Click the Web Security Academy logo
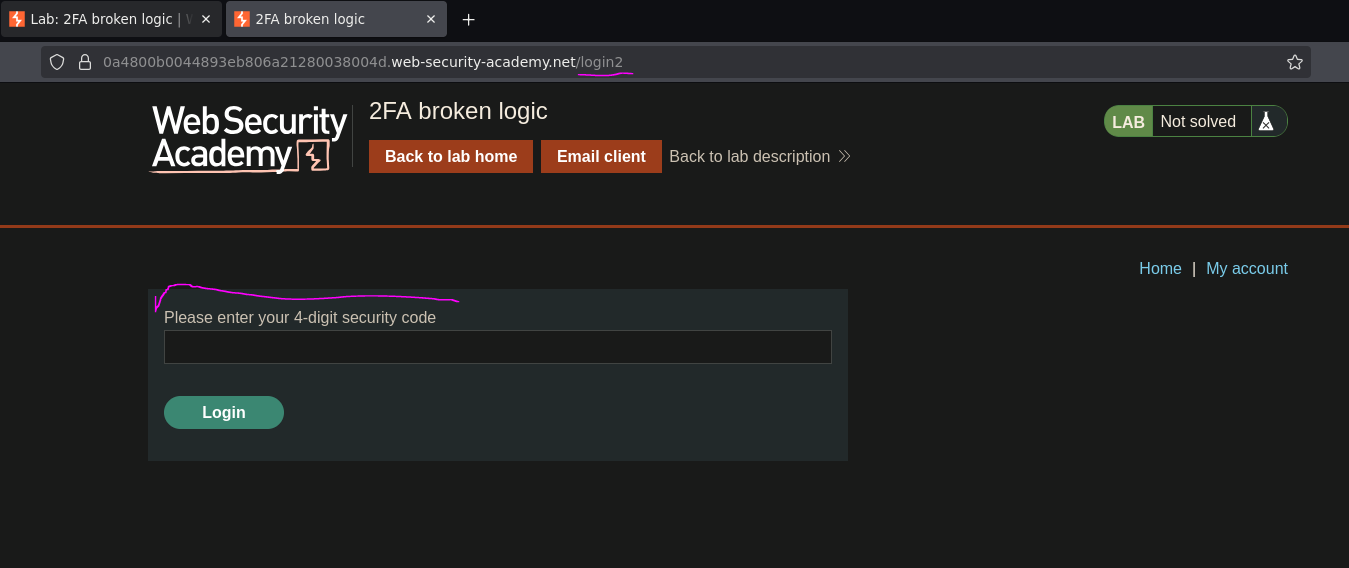Screen dimensions: 1349x568 (249, 139)
